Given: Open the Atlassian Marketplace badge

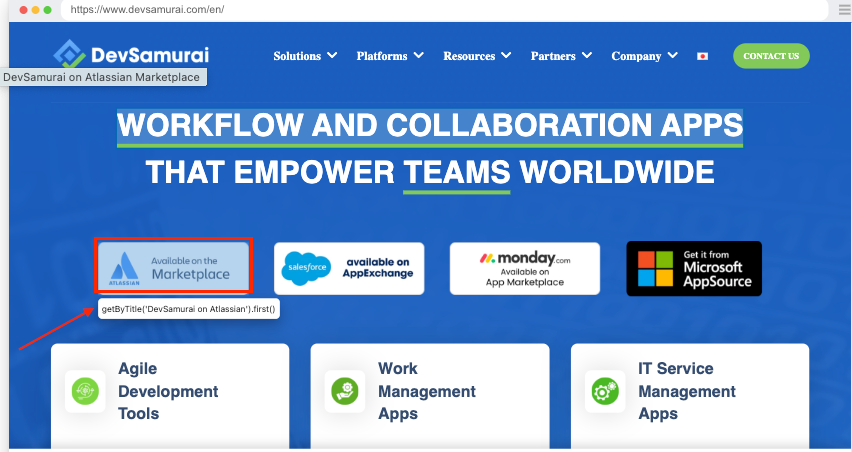Looking at the screenshot, I should 173,266.
